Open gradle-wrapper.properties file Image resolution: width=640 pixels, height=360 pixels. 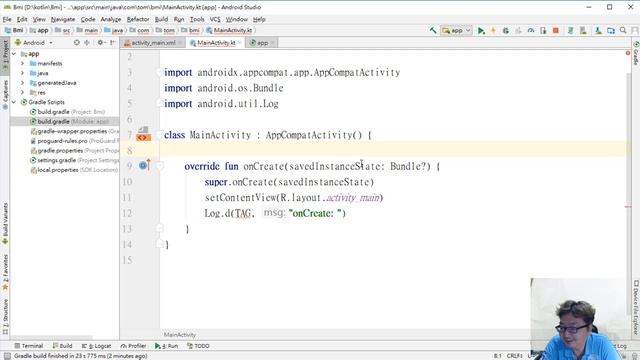click(74, 131)
